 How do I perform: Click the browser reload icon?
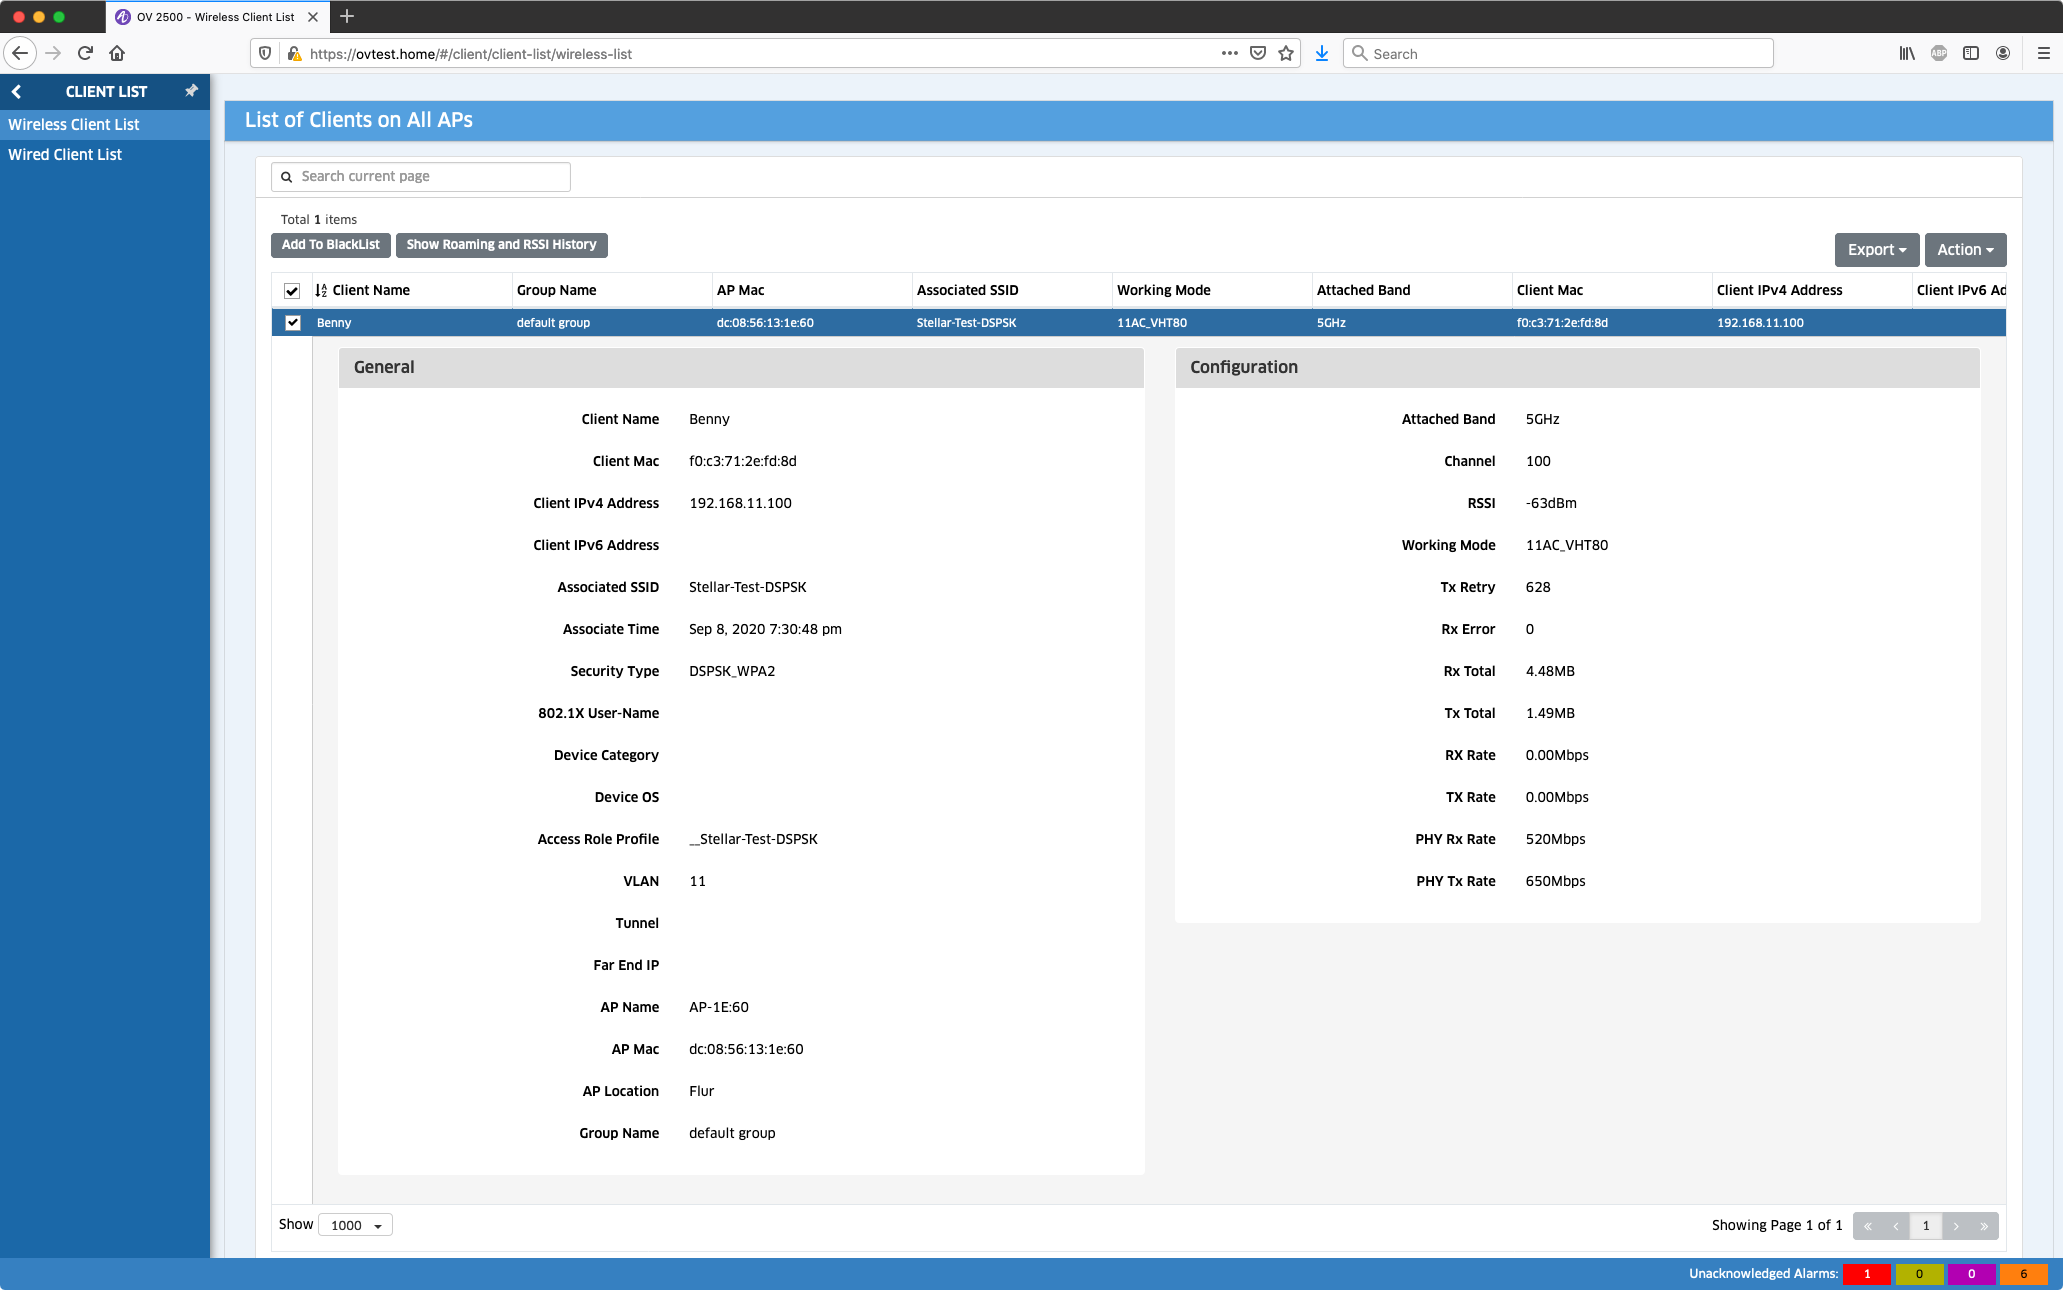click(85, 53)
